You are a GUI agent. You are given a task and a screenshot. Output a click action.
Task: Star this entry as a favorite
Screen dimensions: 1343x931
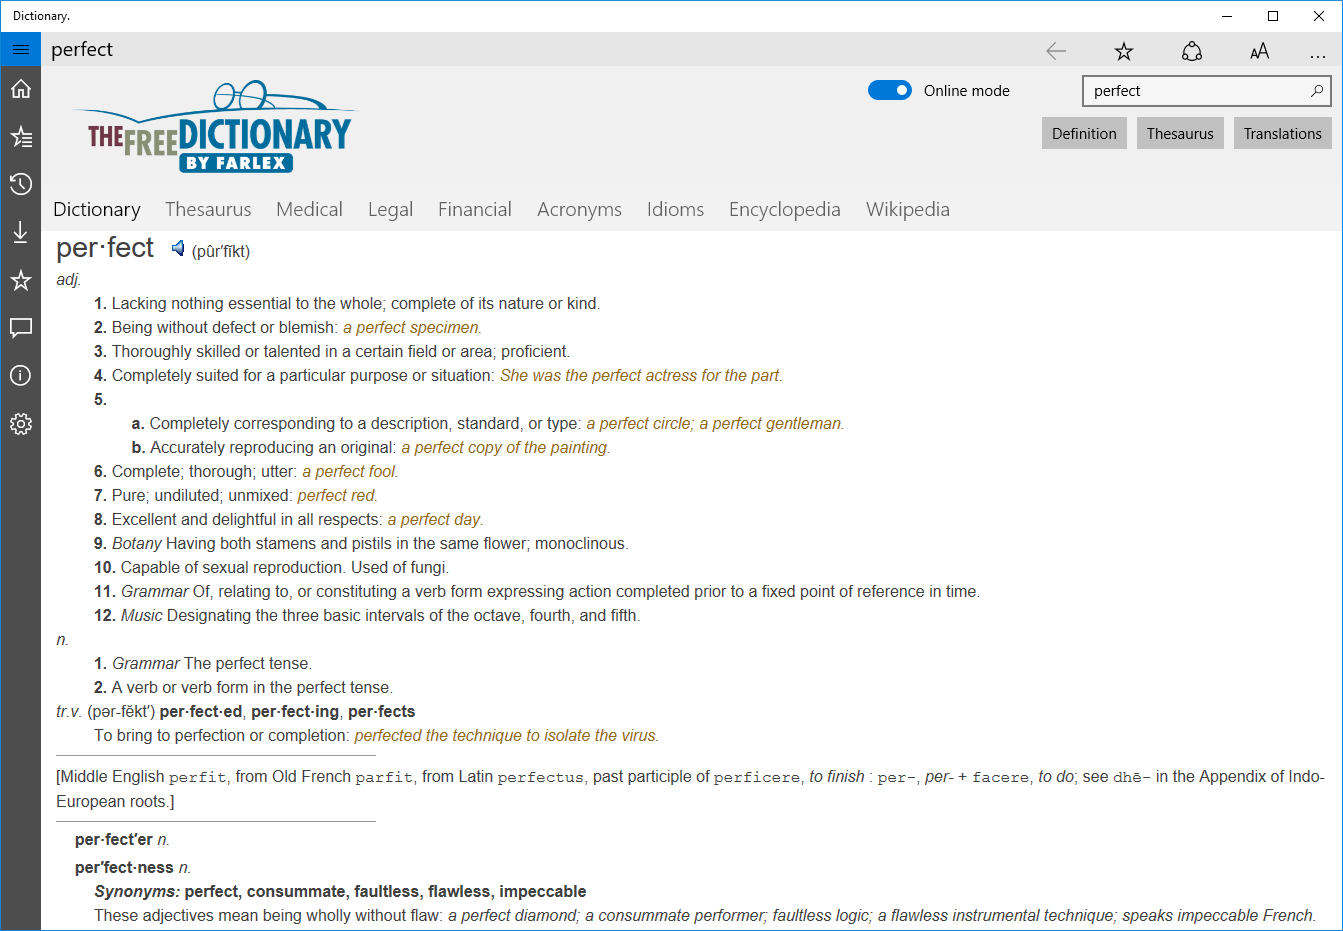pyautogui.click(x=1123, y=50)
